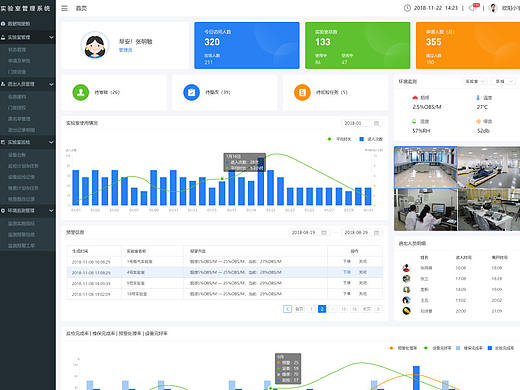This screenshot has width=520, height=390.
Task: Click the orange document icon labeled (5)
Action: [x=302, y=92]
